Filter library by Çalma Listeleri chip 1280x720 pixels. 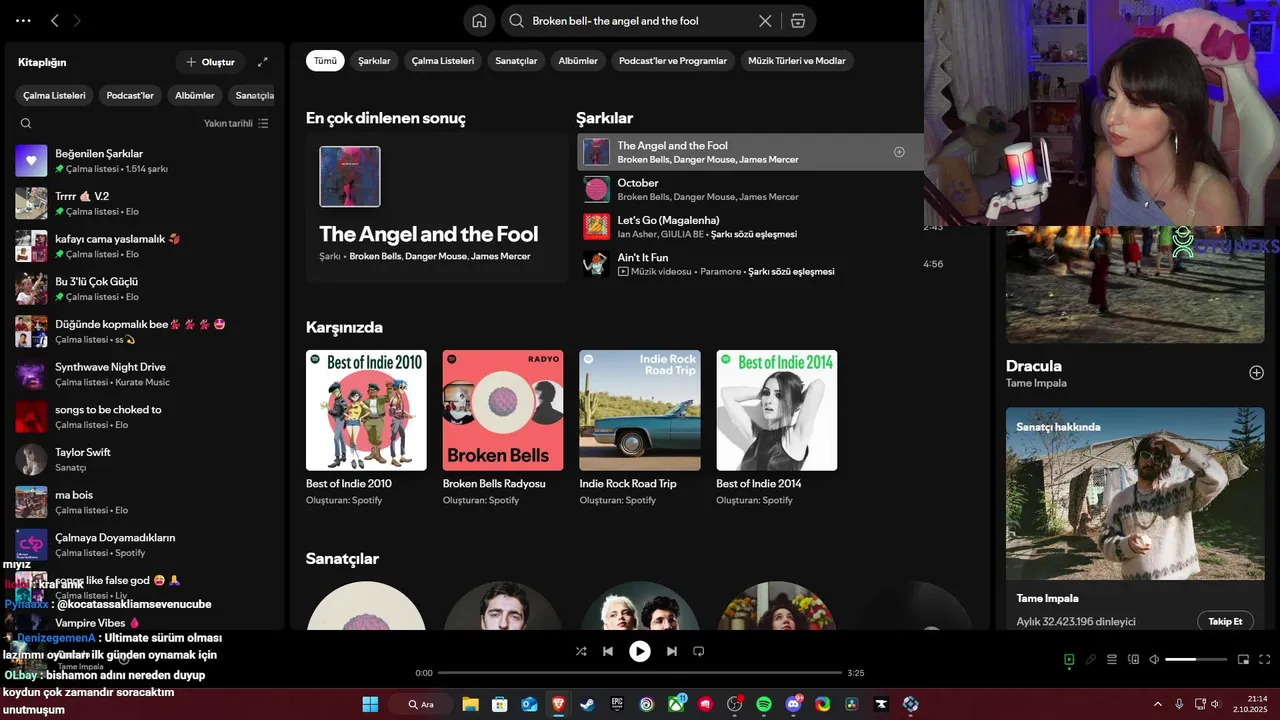(55, 95)
